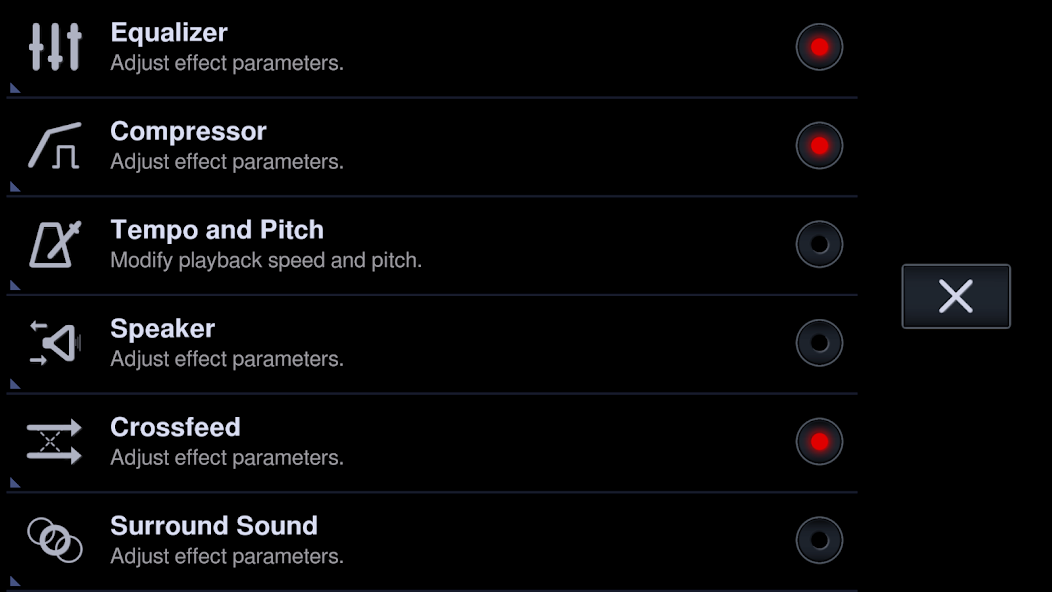Click the Tempo and Pitch metronome icon

(55, 244)
